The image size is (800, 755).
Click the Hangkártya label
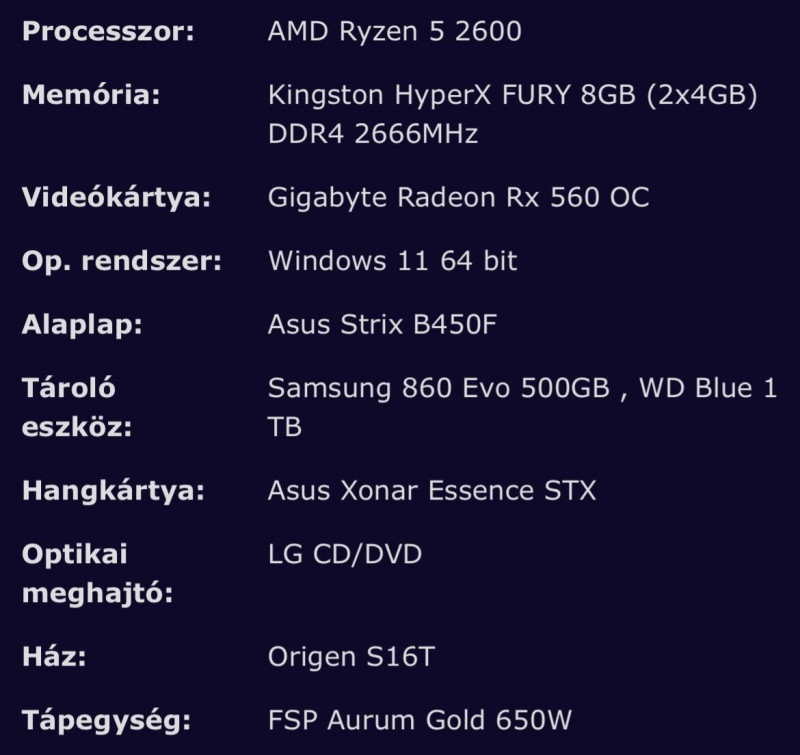click(113, 491)
